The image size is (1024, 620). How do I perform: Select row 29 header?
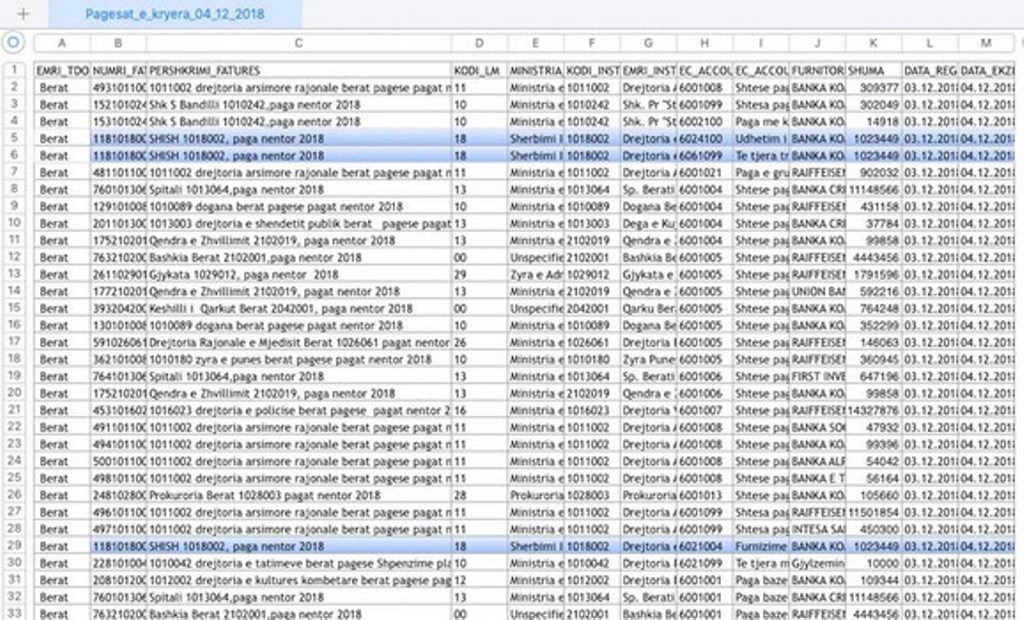click(14, 546)
